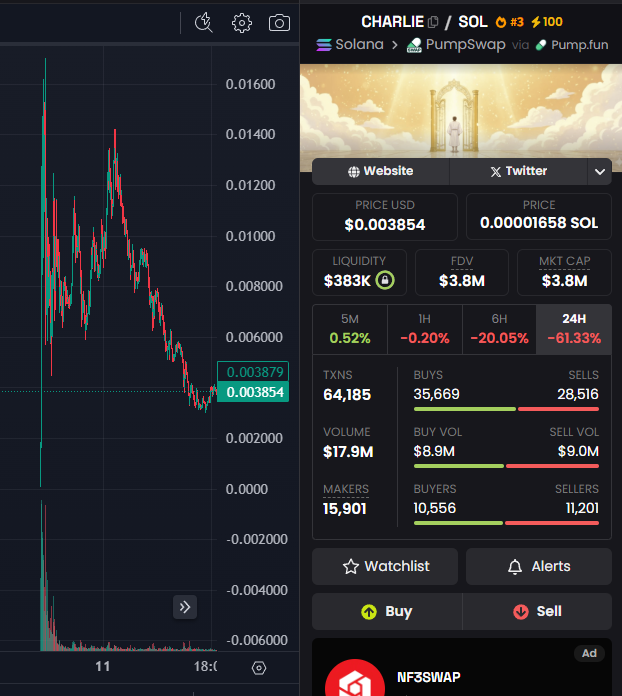Take chart snapshot with camera icon

[279, 23]
